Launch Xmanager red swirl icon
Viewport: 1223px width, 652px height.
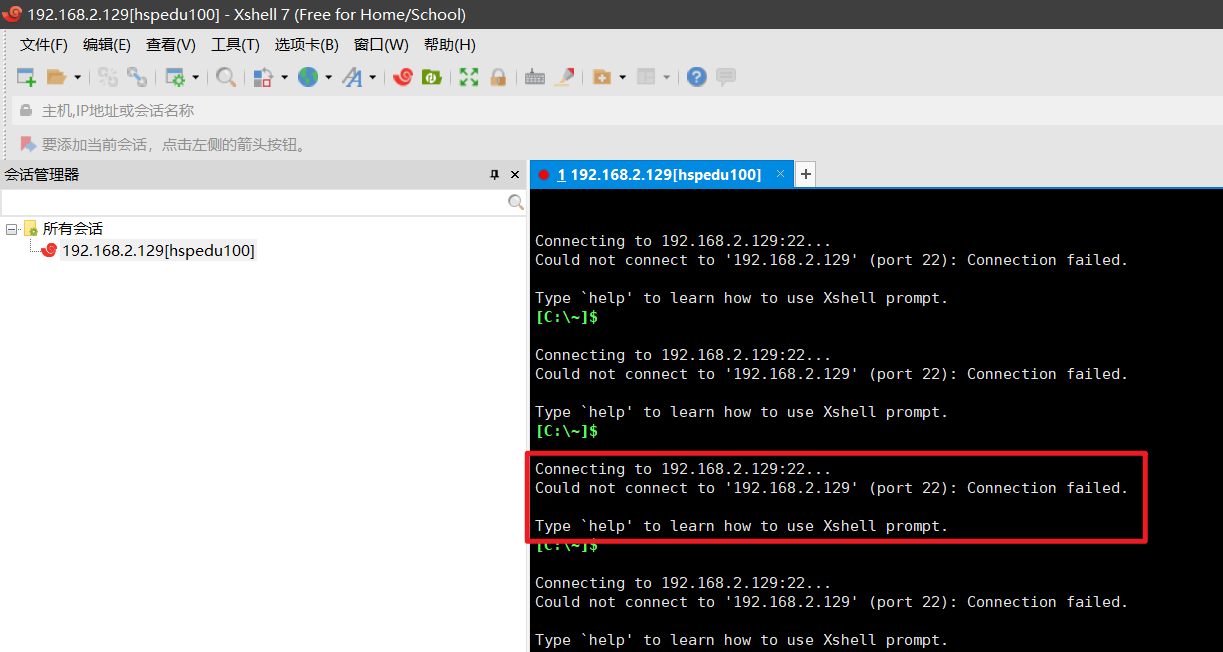pyautogui.click(x=403, y=77)
